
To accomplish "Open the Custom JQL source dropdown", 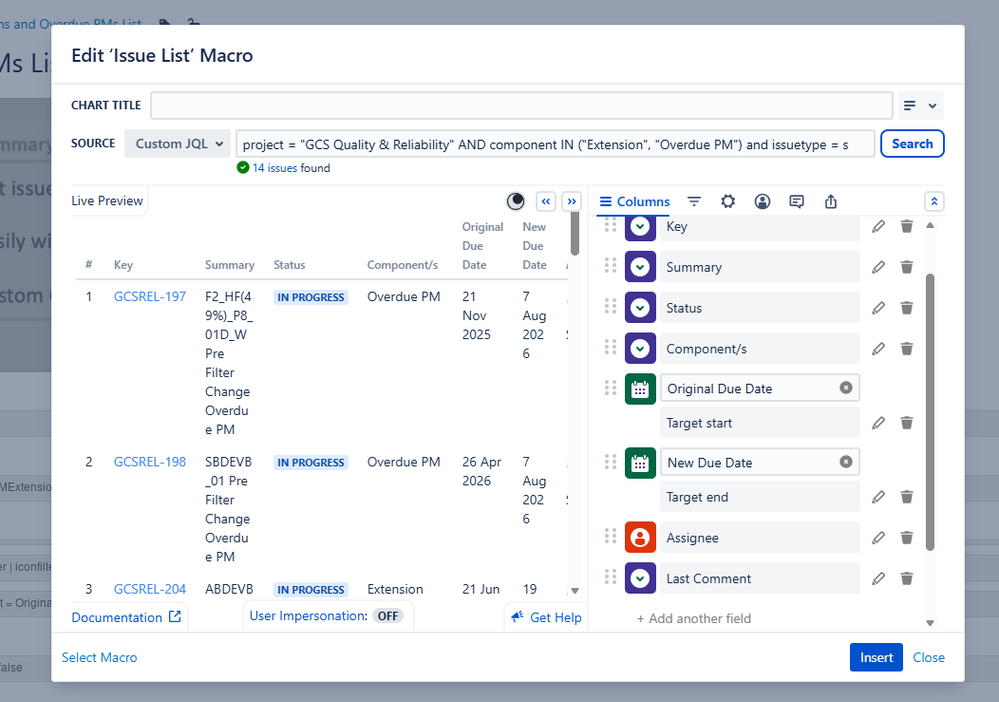I will tap(178, 144).
